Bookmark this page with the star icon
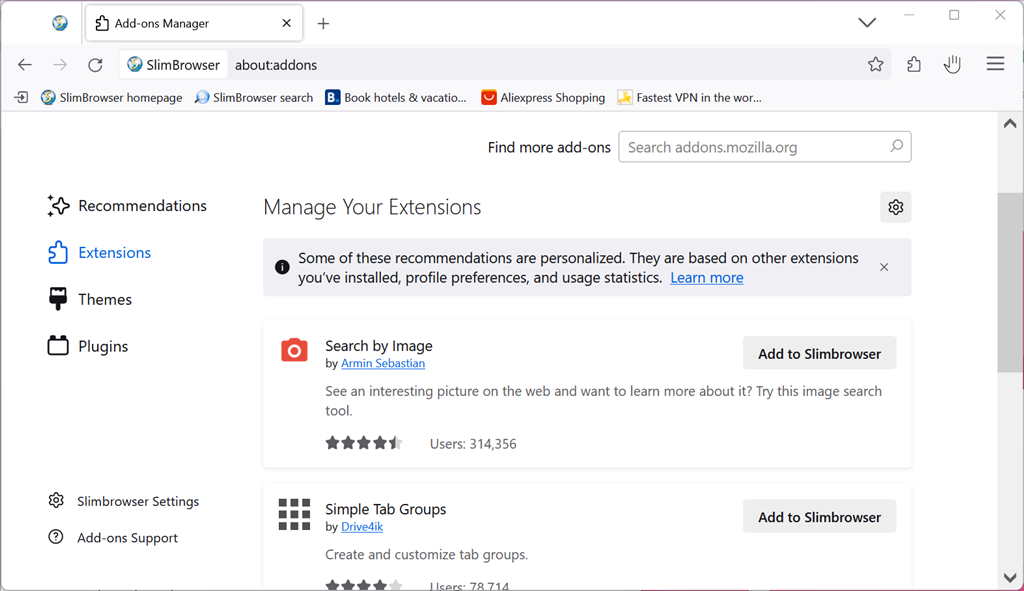Image resolution: width=1024 pixels, height=591 pixels. (876, 64)
